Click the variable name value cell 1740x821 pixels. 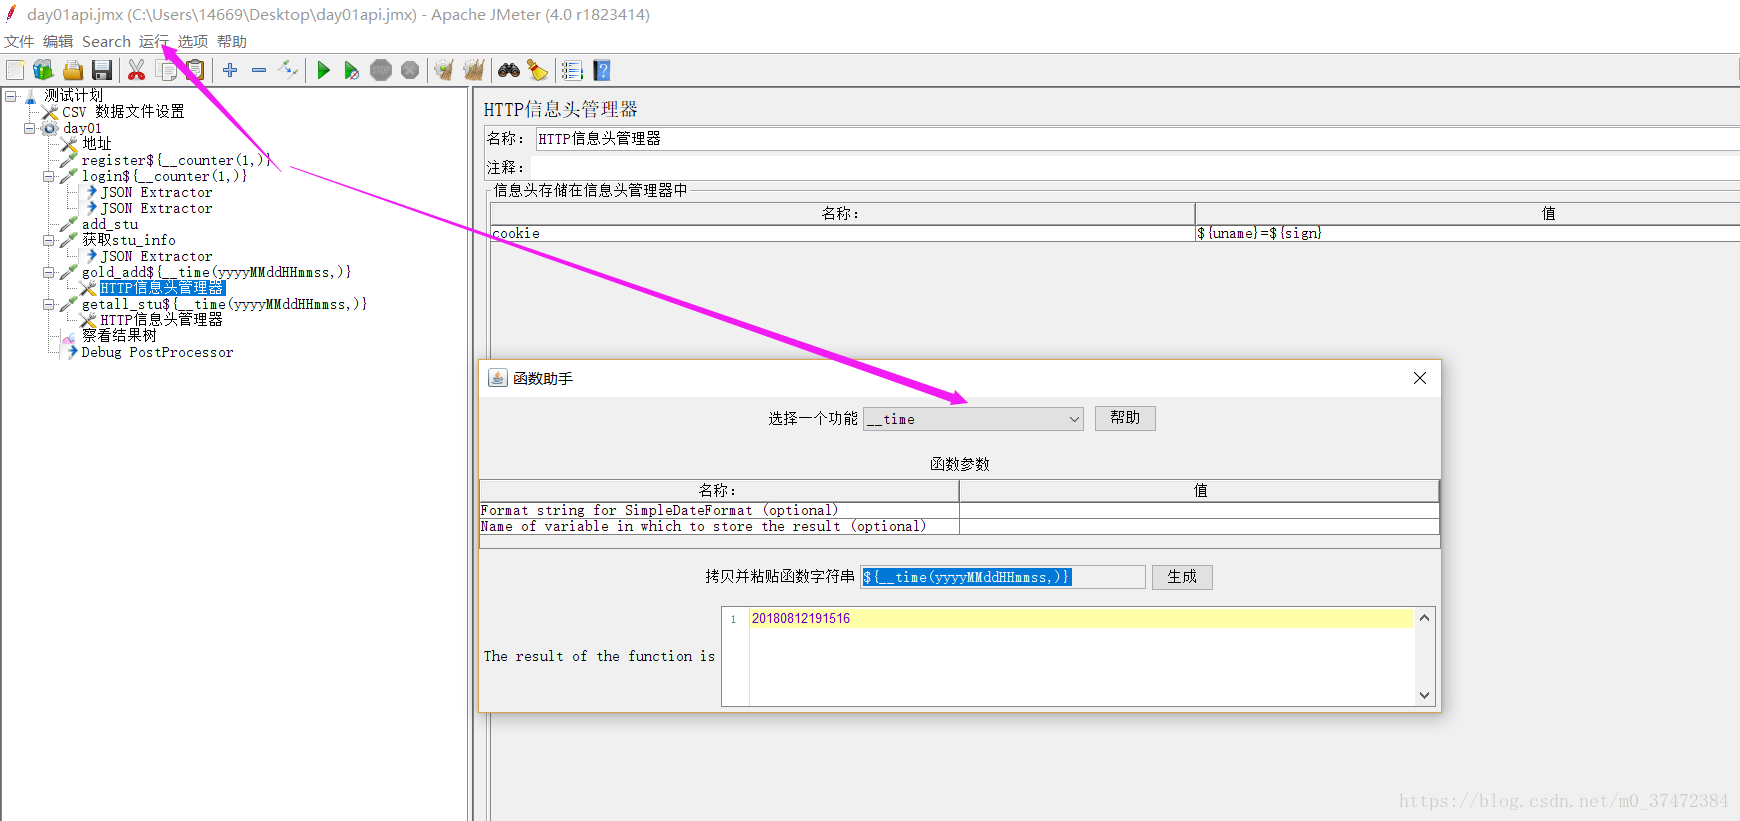coord(1199,526)
